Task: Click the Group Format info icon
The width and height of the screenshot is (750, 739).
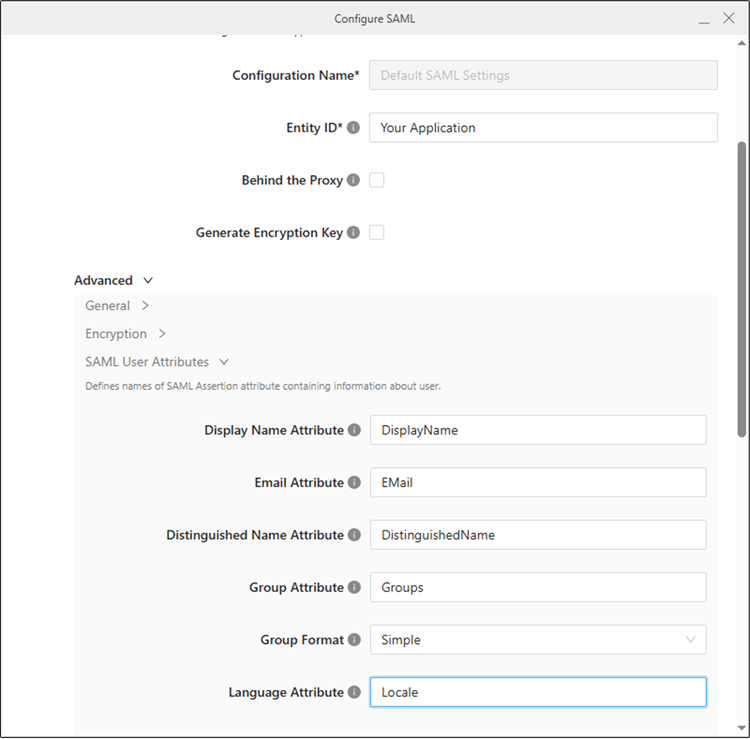Action: [354, 640]
